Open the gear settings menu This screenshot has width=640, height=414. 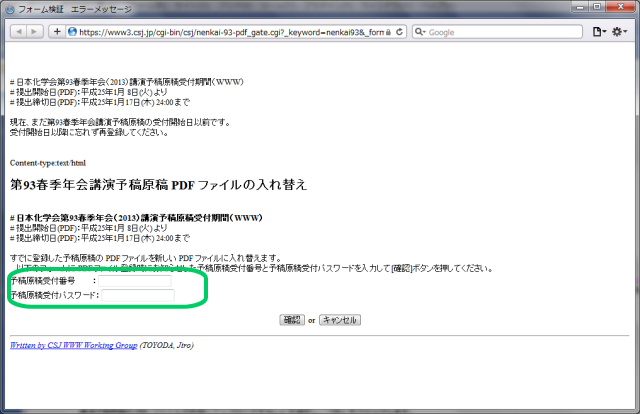coord(620,32)
